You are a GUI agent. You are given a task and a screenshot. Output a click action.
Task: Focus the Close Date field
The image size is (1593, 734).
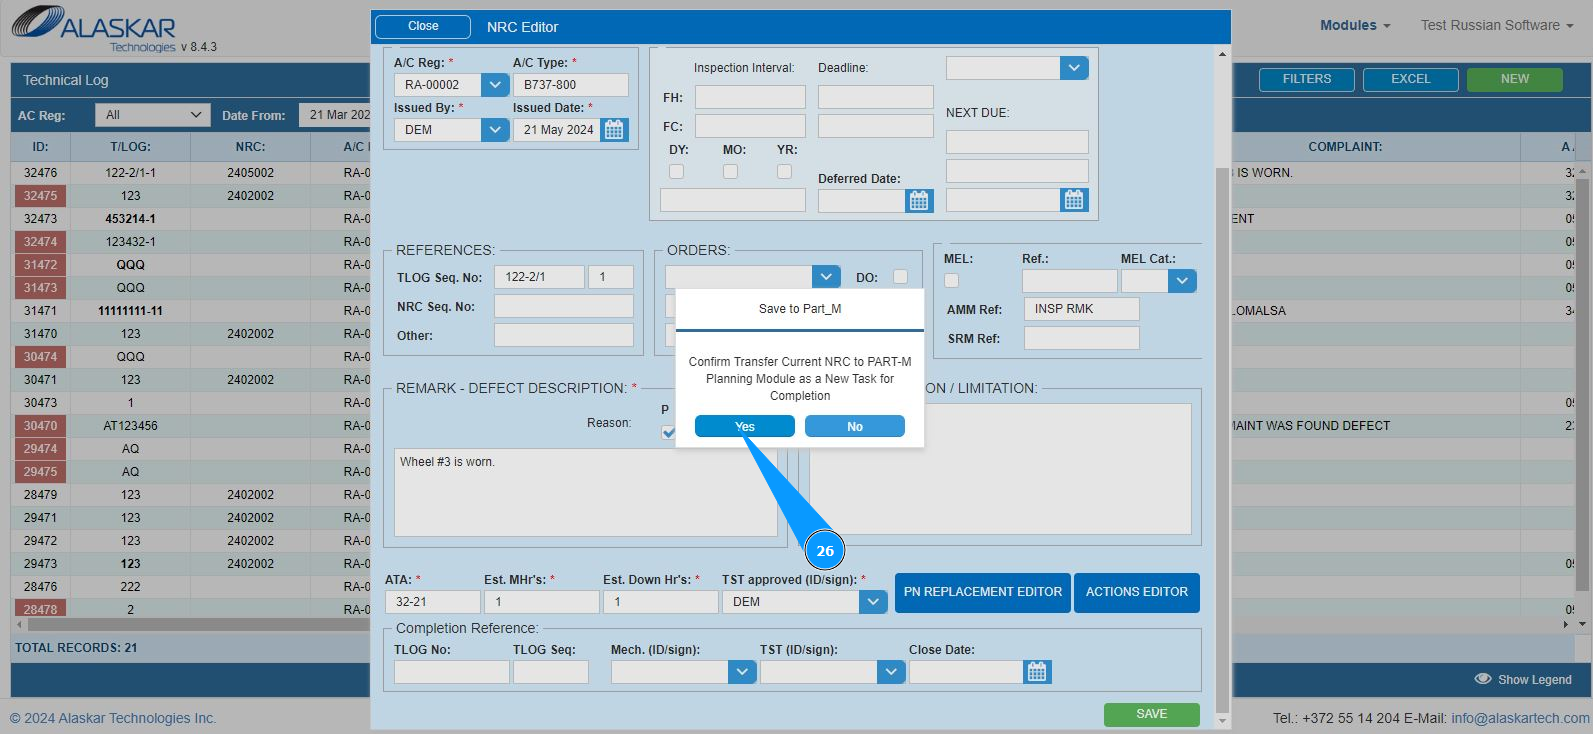(966, 672)
